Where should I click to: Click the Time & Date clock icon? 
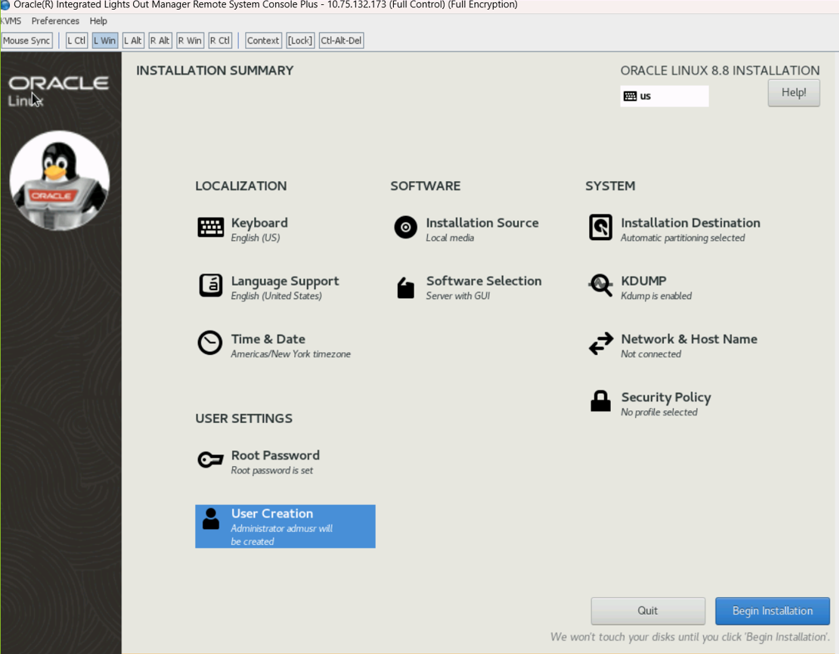click(210, 343)
